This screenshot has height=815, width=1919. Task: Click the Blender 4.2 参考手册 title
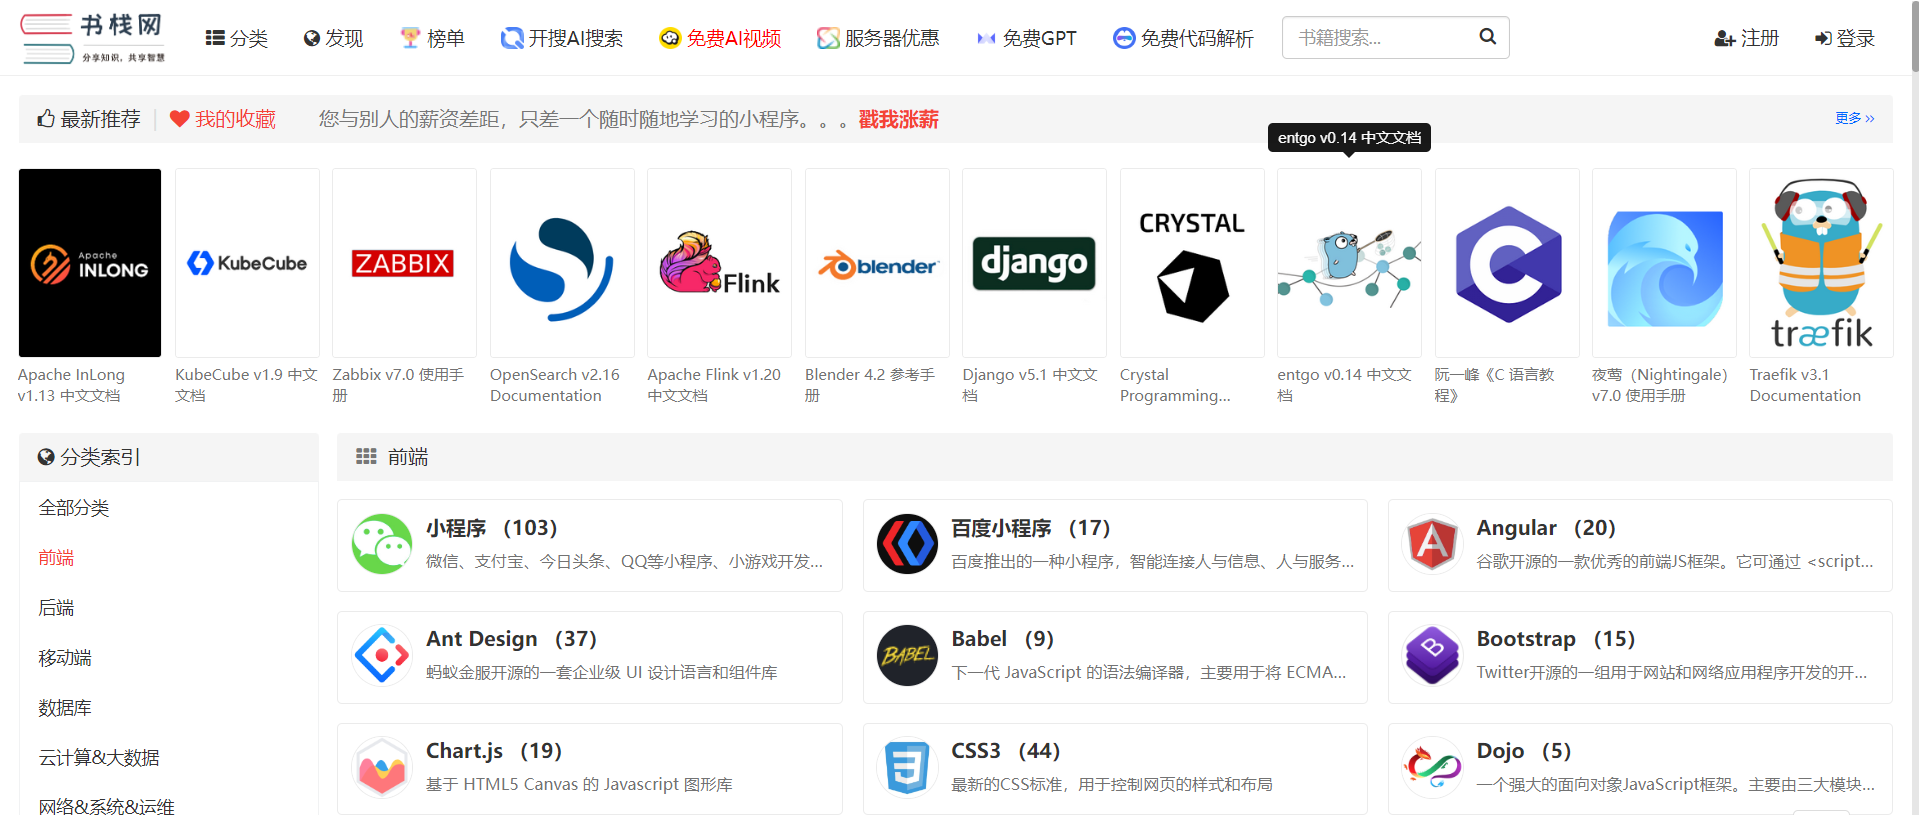tap(870, 385)
